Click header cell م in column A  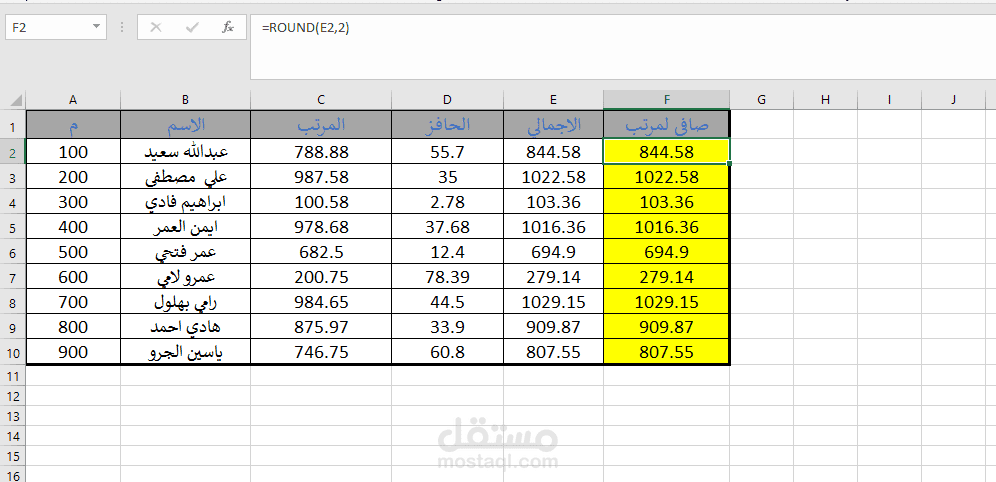73,125
